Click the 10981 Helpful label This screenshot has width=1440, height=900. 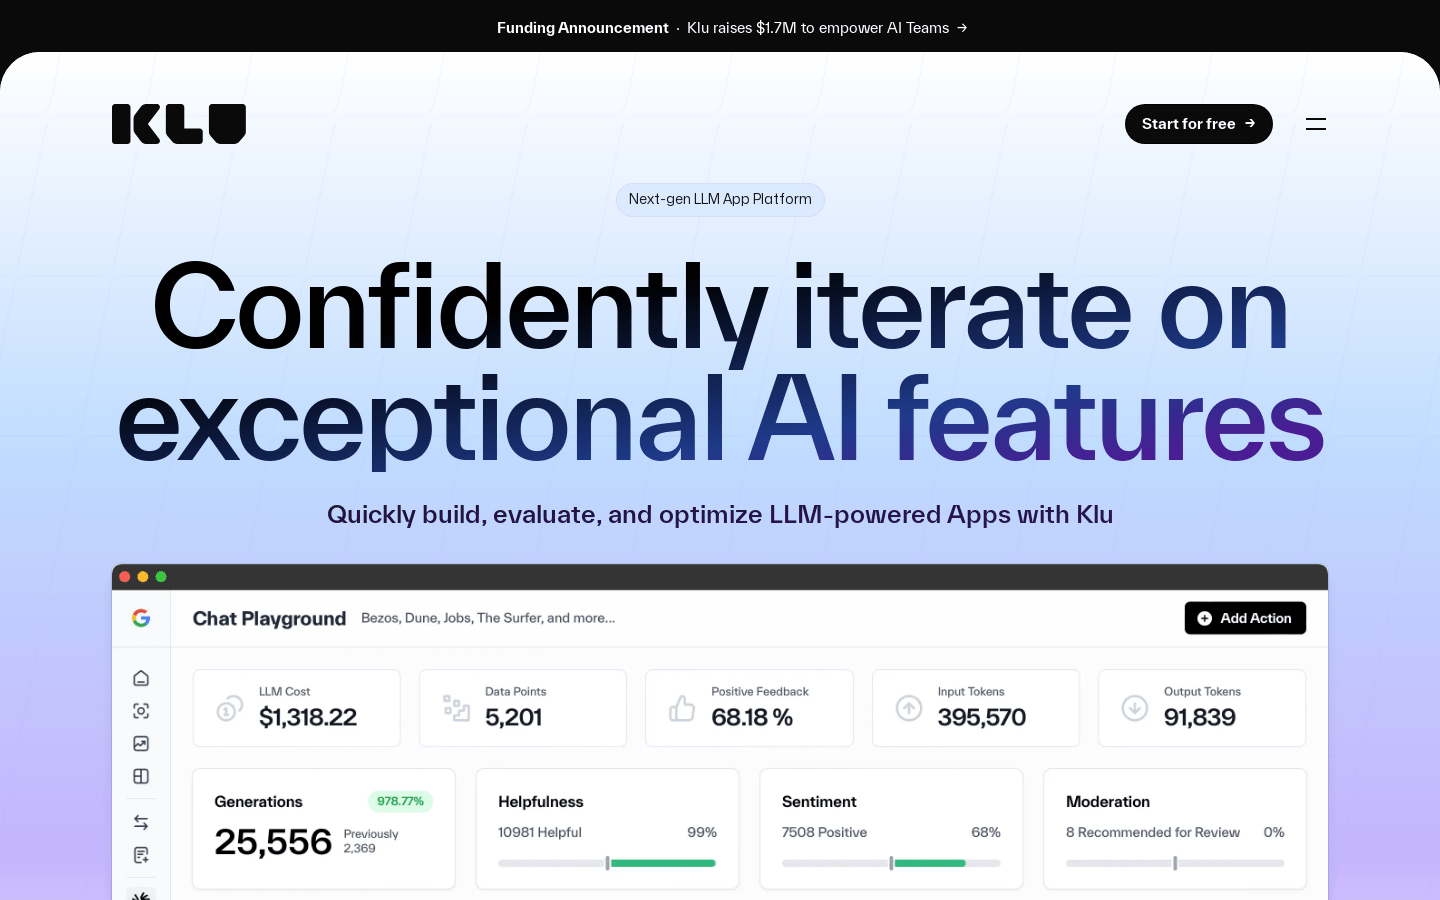[x=540, y=832]
